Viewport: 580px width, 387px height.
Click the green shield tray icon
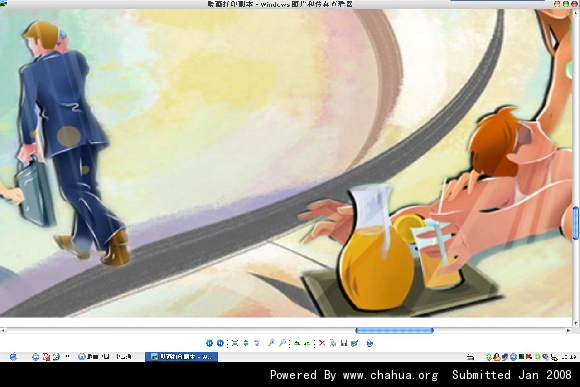click(489, 357)
